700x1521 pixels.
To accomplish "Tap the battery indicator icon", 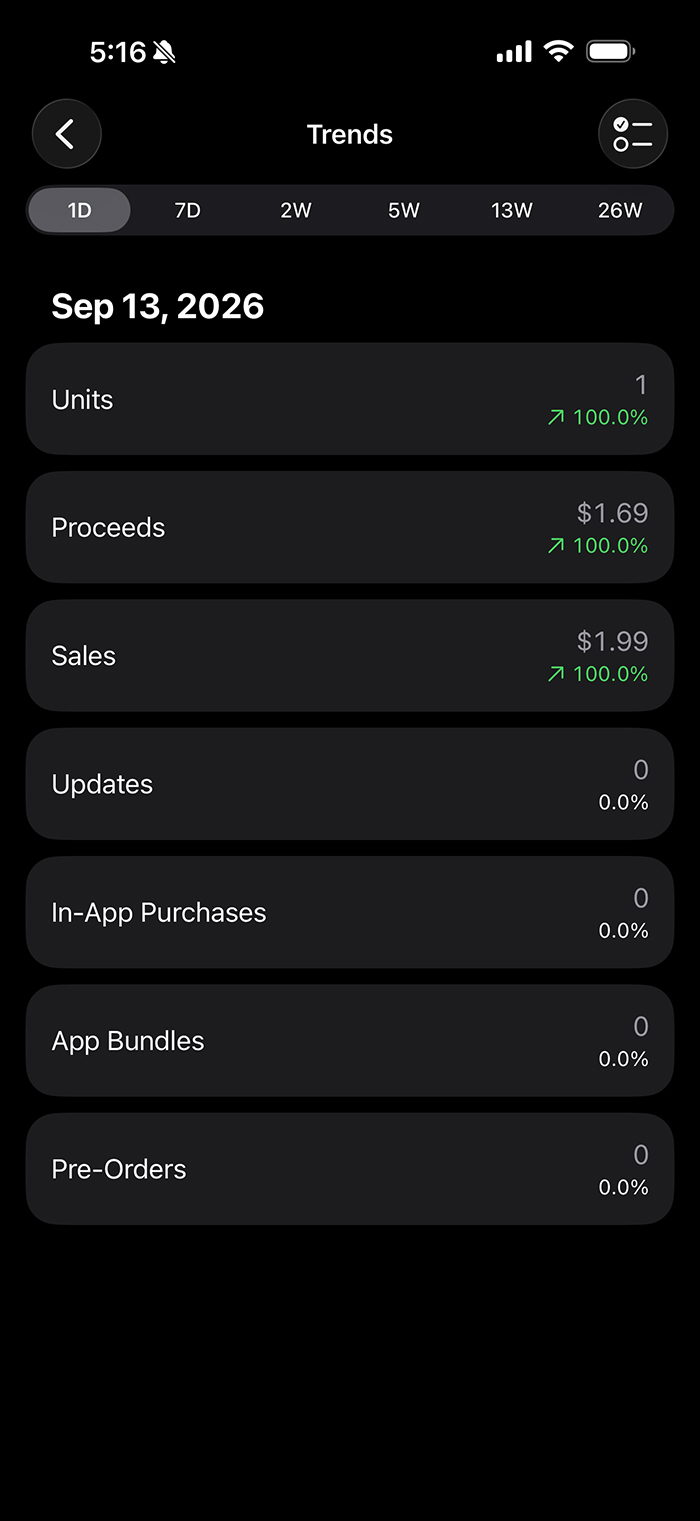I will (610, 52).
